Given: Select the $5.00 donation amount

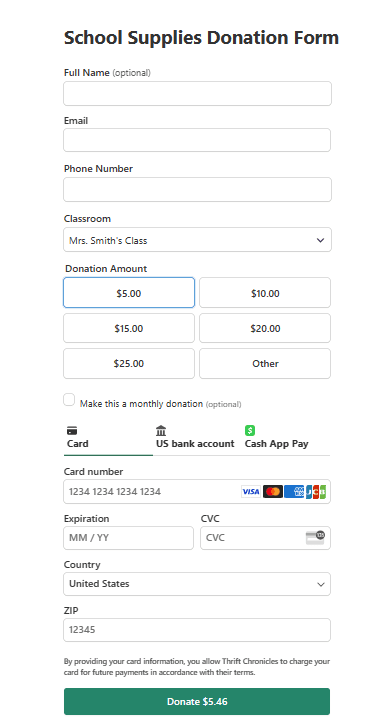Looking at the screenshot, I should pyautogui.click(x=129, y=293).
